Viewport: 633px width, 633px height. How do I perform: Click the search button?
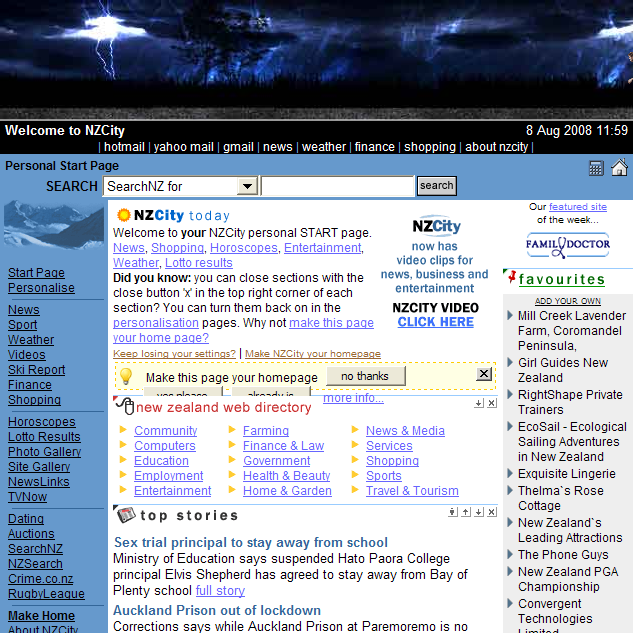[436, 186]
